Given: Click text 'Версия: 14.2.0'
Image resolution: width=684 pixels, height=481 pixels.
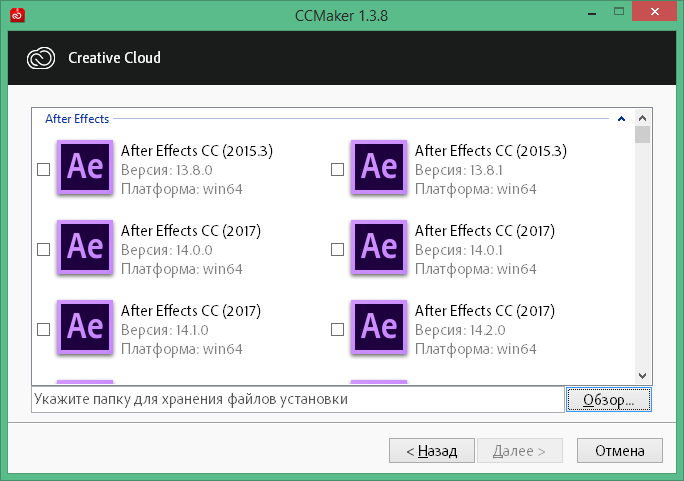Looking at the screenshot, I should click(x=460, y=330).
